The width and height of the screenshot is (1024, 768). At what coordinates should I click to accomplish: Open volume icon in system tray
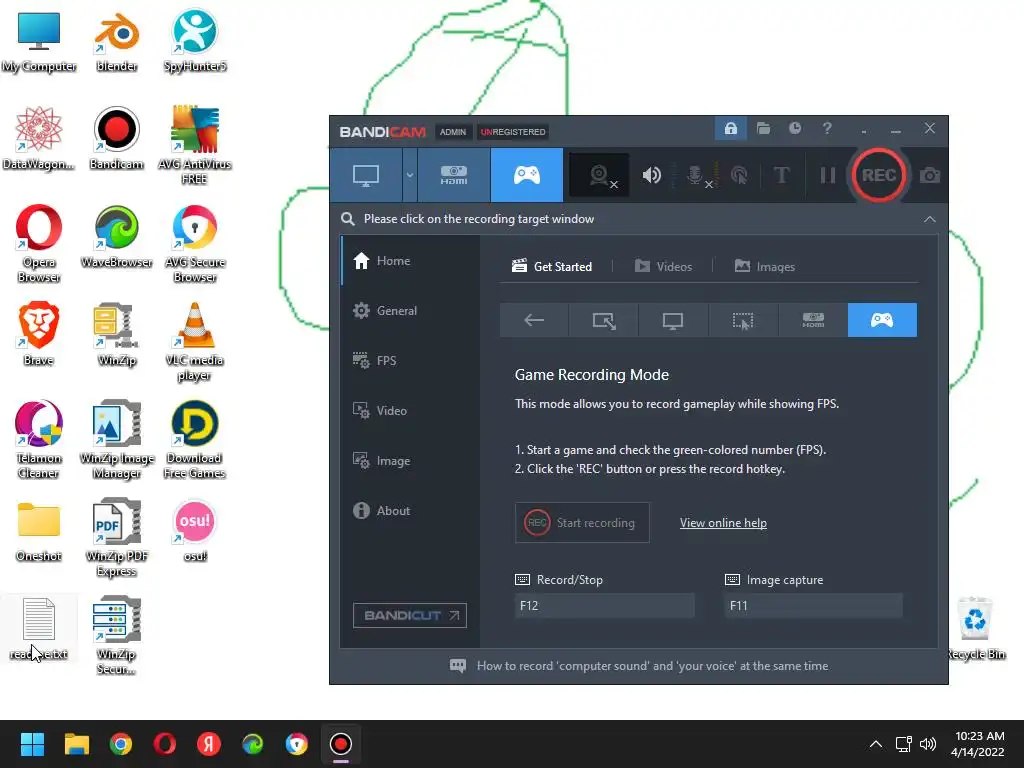click(927, 744)
